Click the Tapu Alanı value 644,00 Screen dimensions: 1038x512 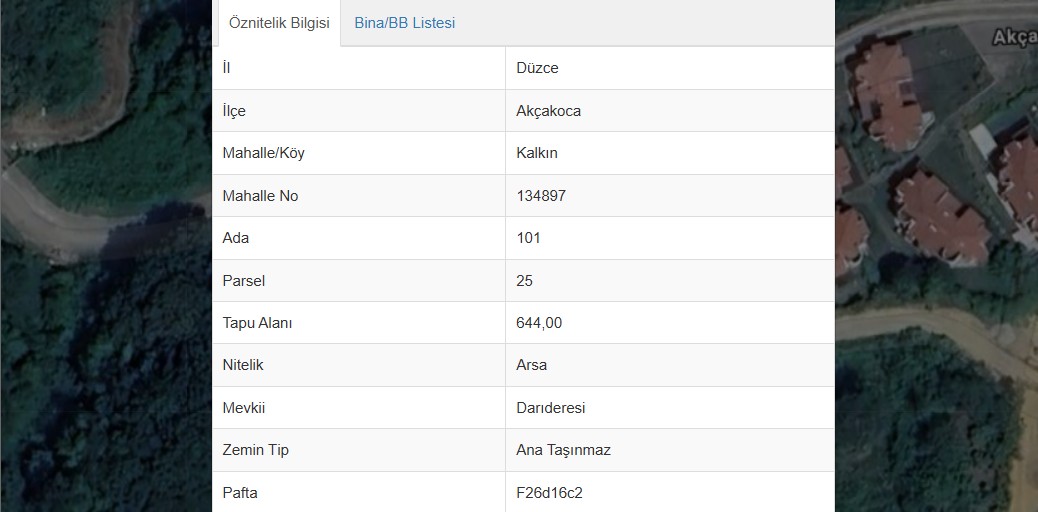tap(539, 323)
